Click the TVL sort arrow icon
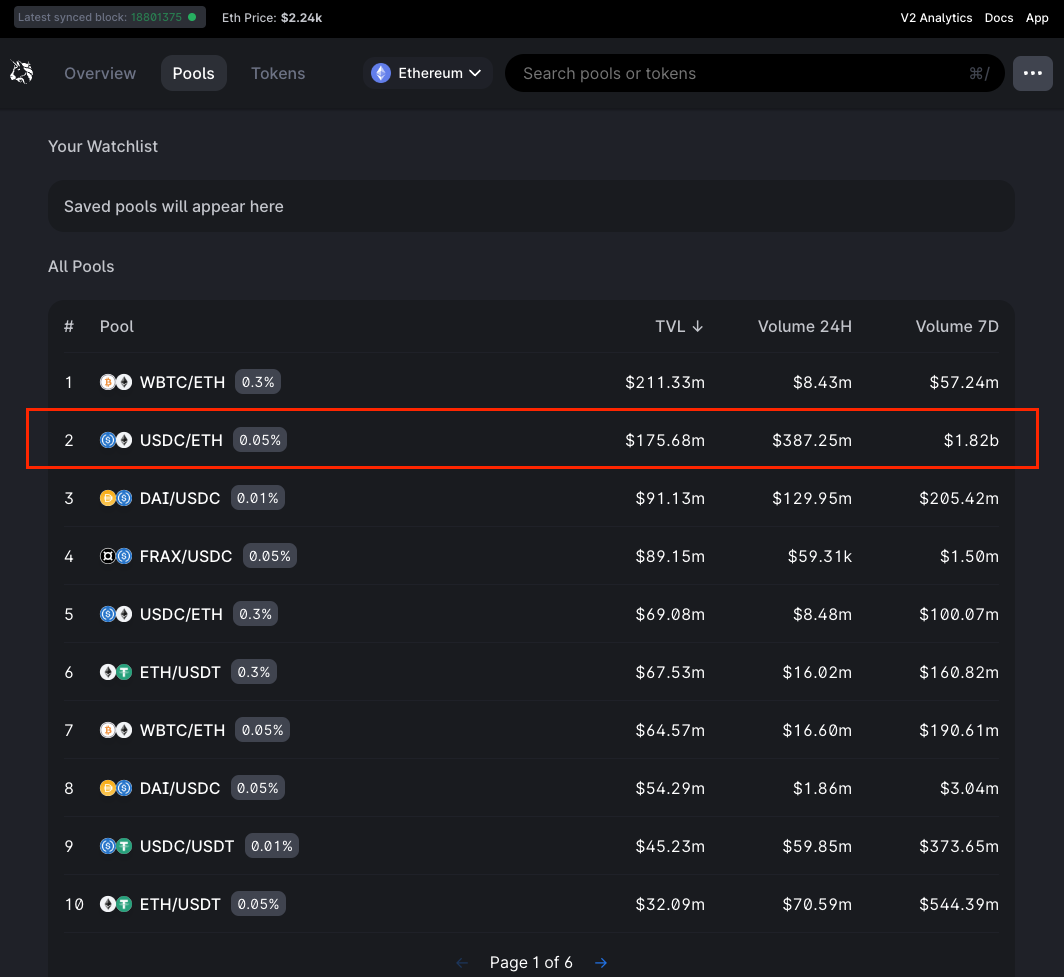Image resolution: width=1064 pixels, height=977 pixels. click(x=698, y=326)
